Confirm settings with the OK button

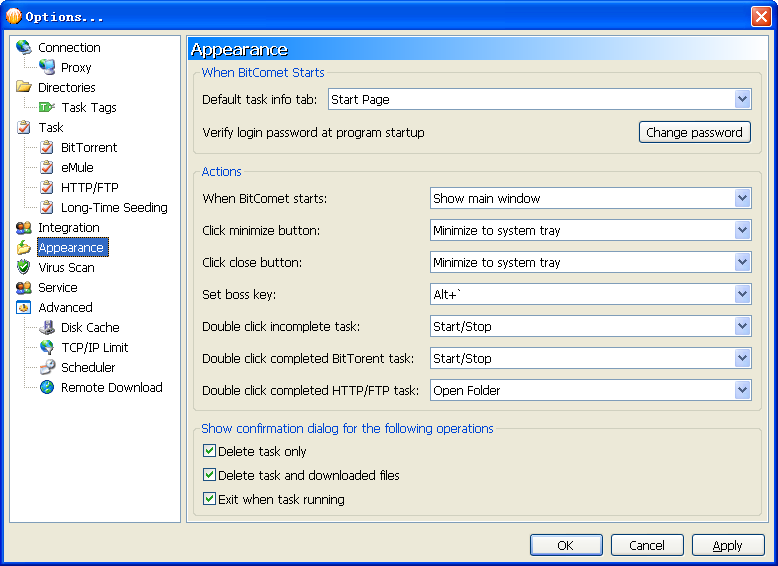tap(566, 546)
